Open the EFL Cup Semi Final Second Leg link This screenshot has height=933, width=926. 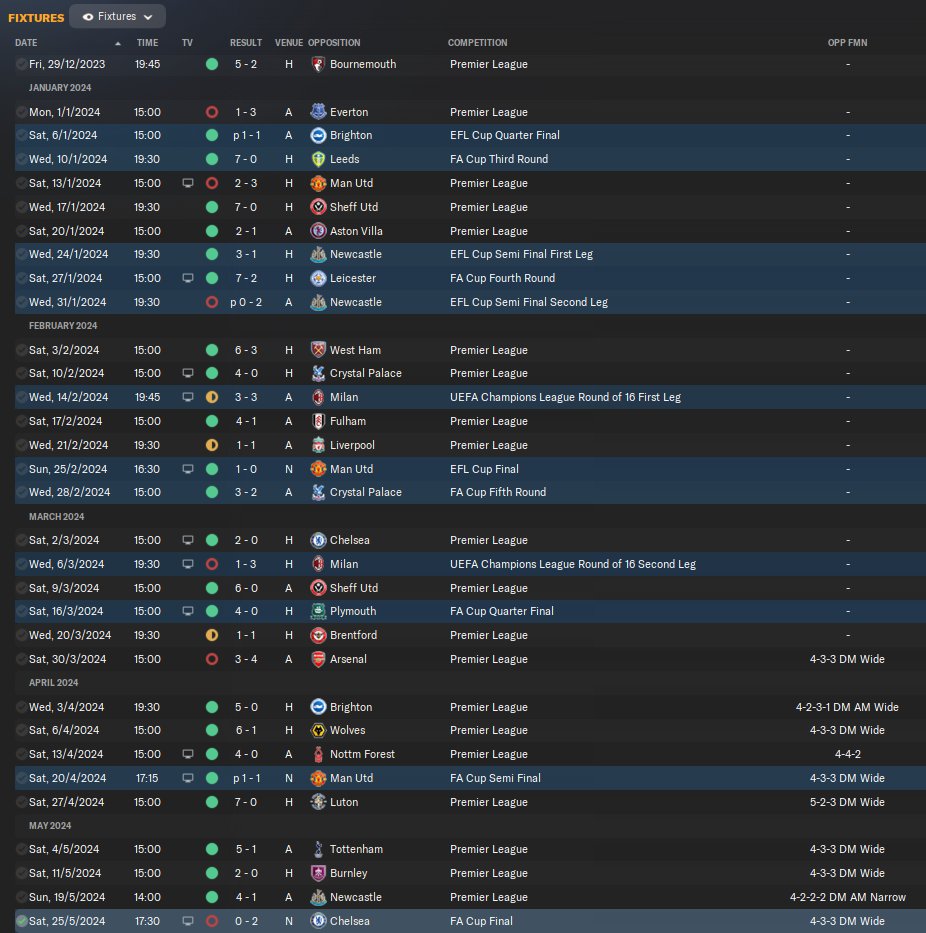point(528,302)
